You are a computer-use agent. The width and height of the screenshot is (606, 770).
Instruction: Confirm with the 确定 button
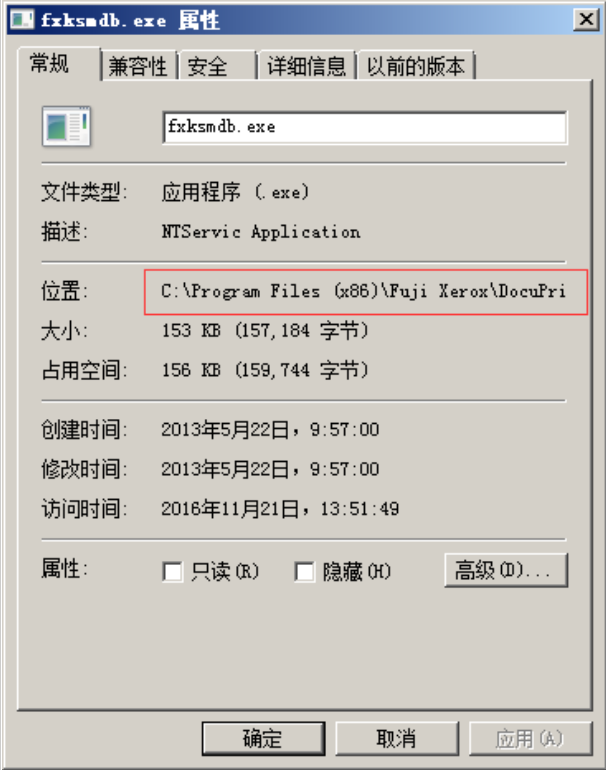(263, 739)
